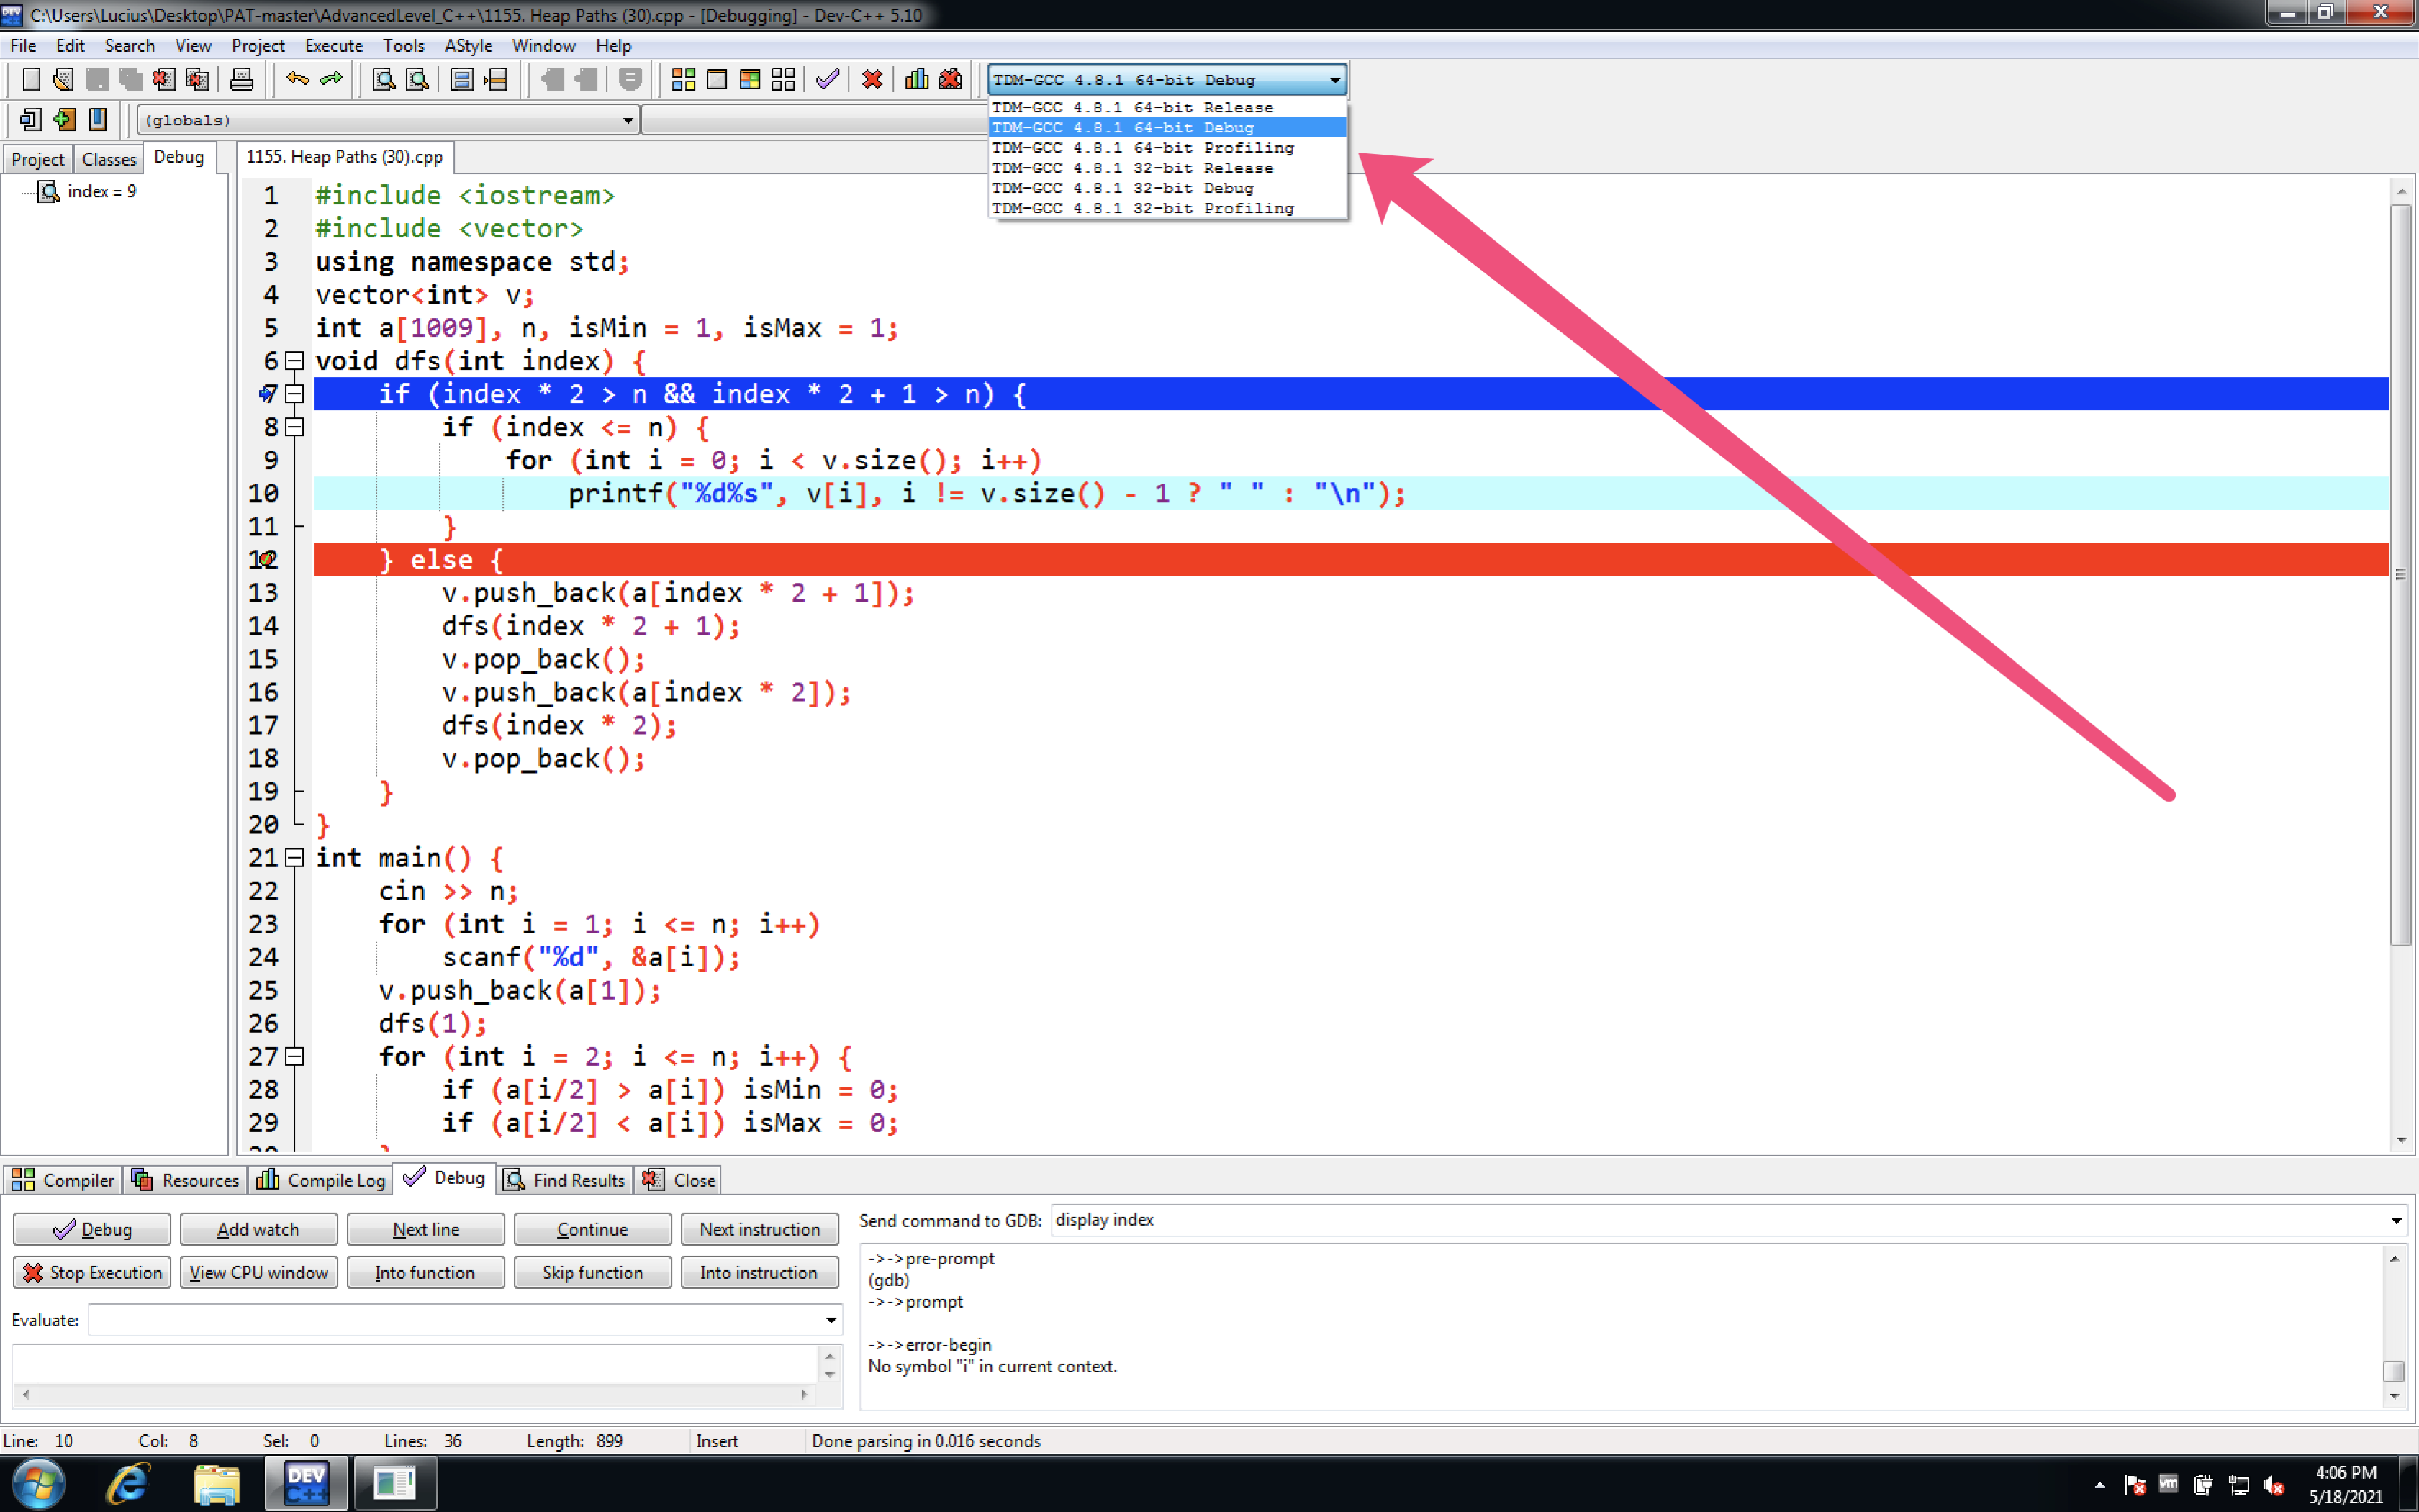The width and height of the screenshot is (2419, 1512).
Task: Switch to the Compile Log tab
Action: point(320,1179)
